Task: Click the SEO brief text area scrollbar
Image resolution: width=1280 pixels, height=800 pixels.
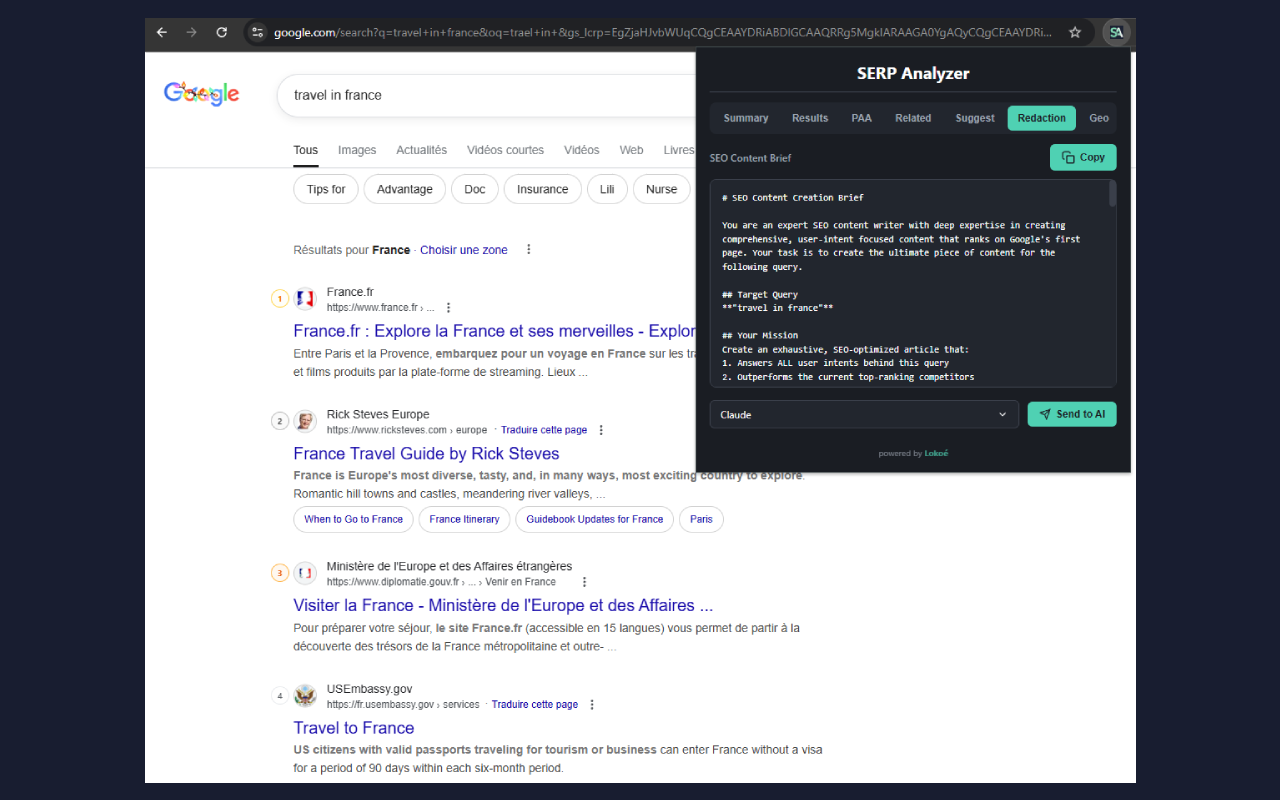Action: (x=1112, y=194)
